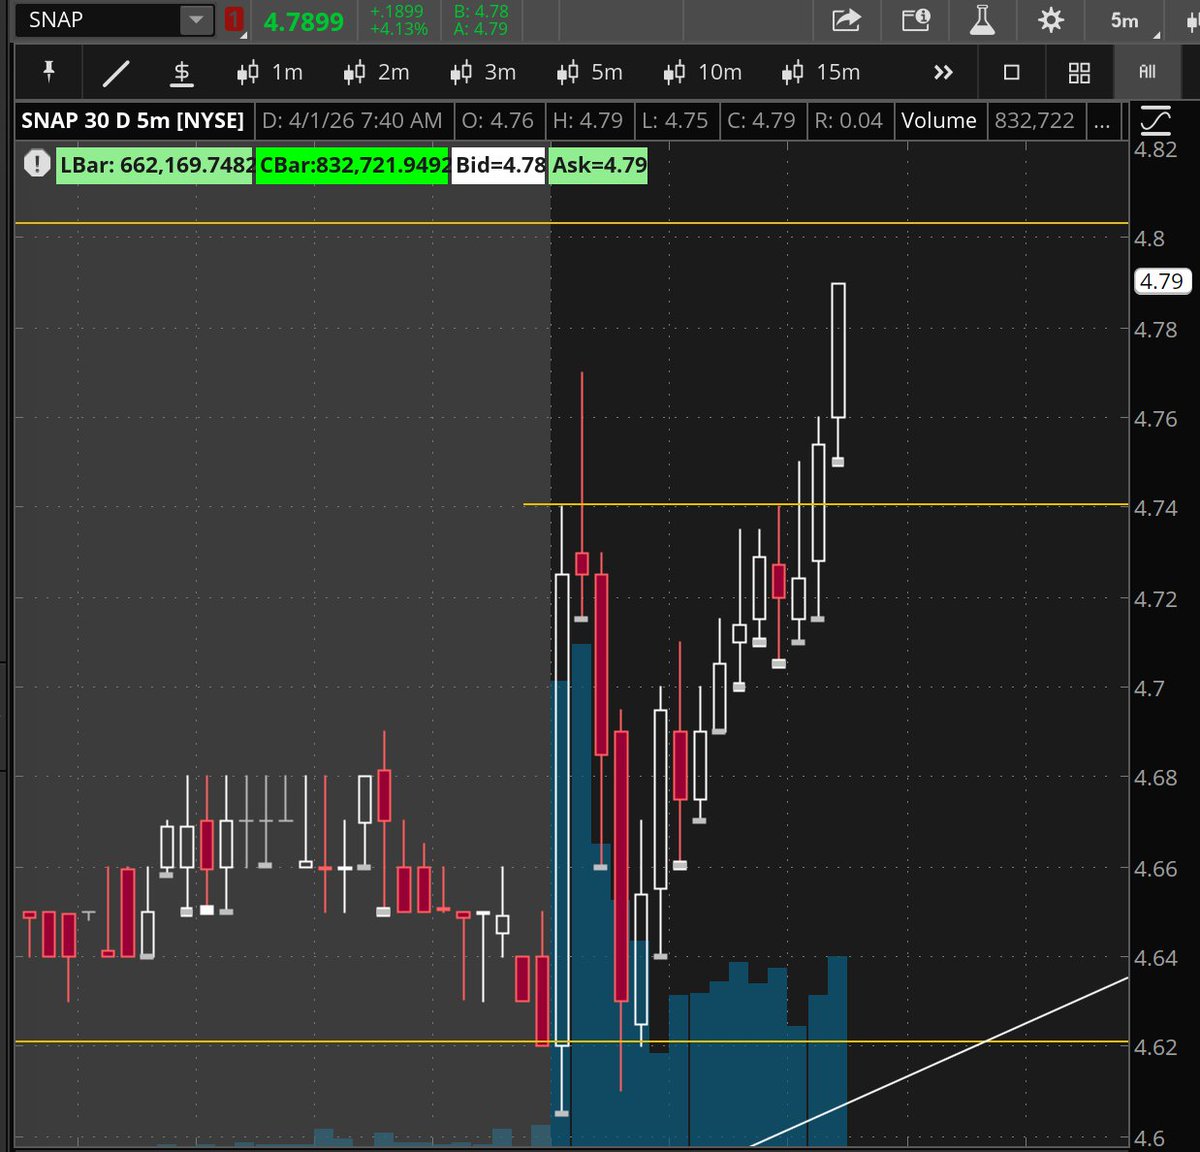Click the All button on toolbar
This screenshot has width=1200, height=1152.
pos(1147,72)
